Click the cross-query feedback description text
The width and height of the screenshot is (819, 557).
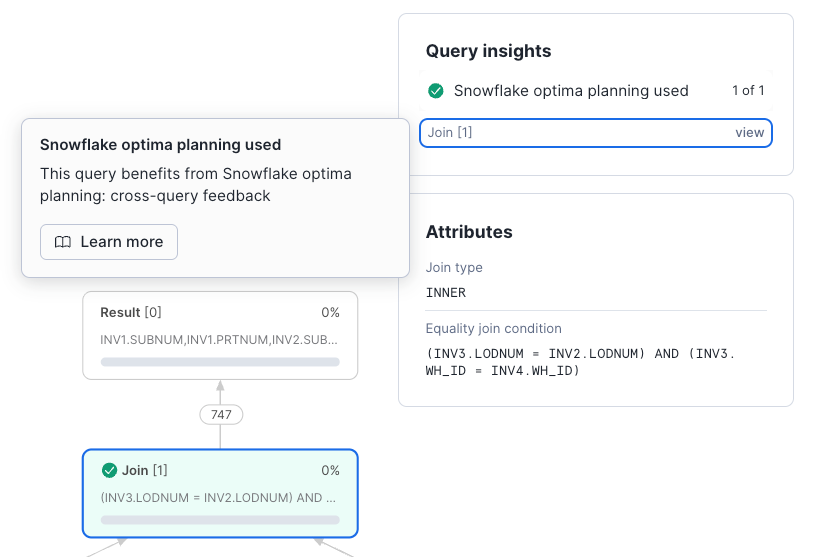coord(196,184)
